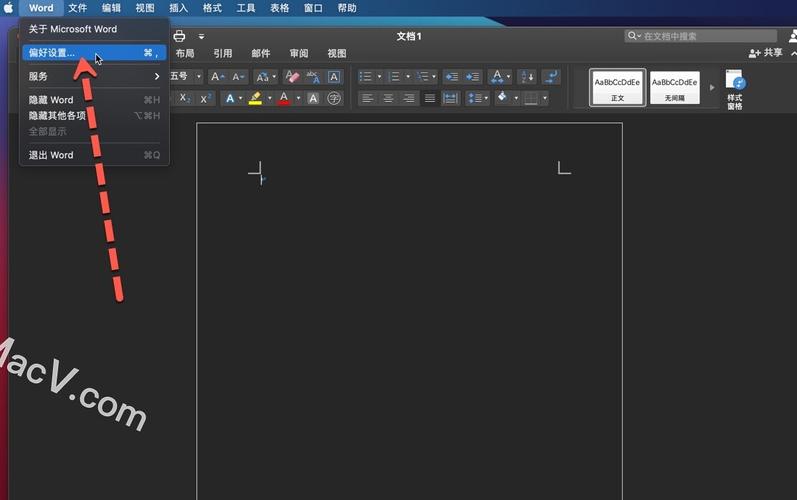This screenshot has width=797, height=500.
Task: Click the clear formatting eraser icon
Action: (x=292, y=77)
